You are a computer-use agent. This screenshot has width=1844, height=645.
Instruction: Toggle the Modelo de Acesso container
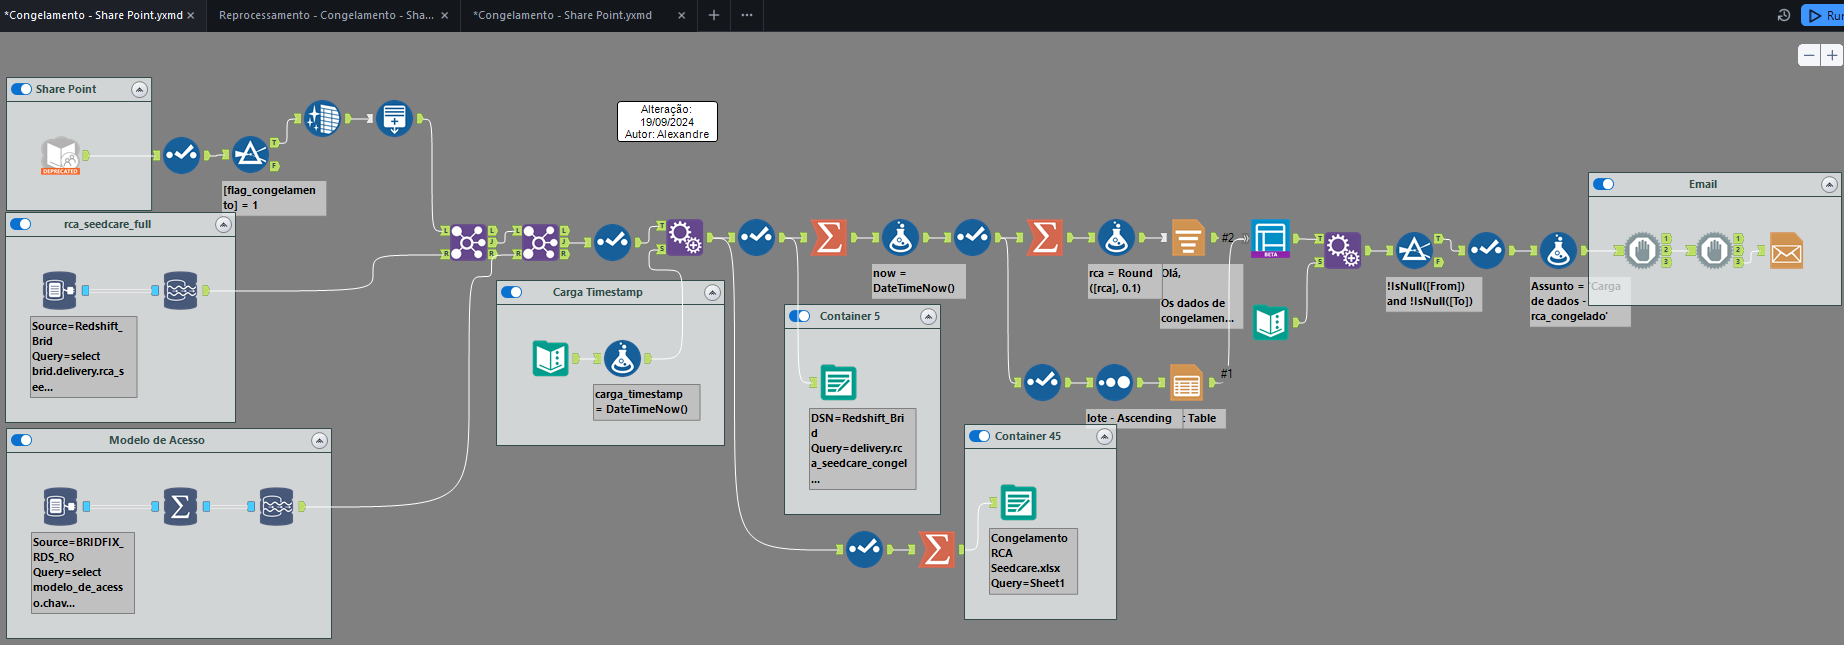[21, 440]
